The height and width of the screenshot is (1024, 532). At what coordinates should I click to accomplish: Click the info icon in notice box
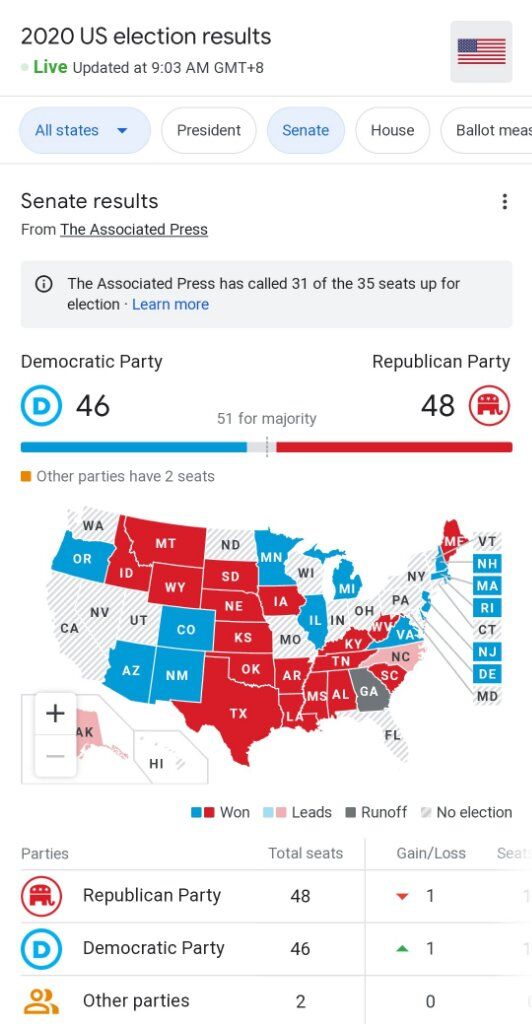coord(43,284)
